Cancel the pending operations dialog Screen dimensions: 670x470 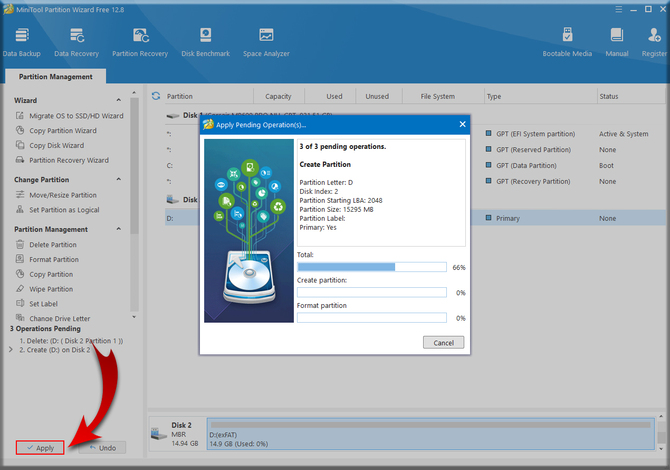click(444, 343)
